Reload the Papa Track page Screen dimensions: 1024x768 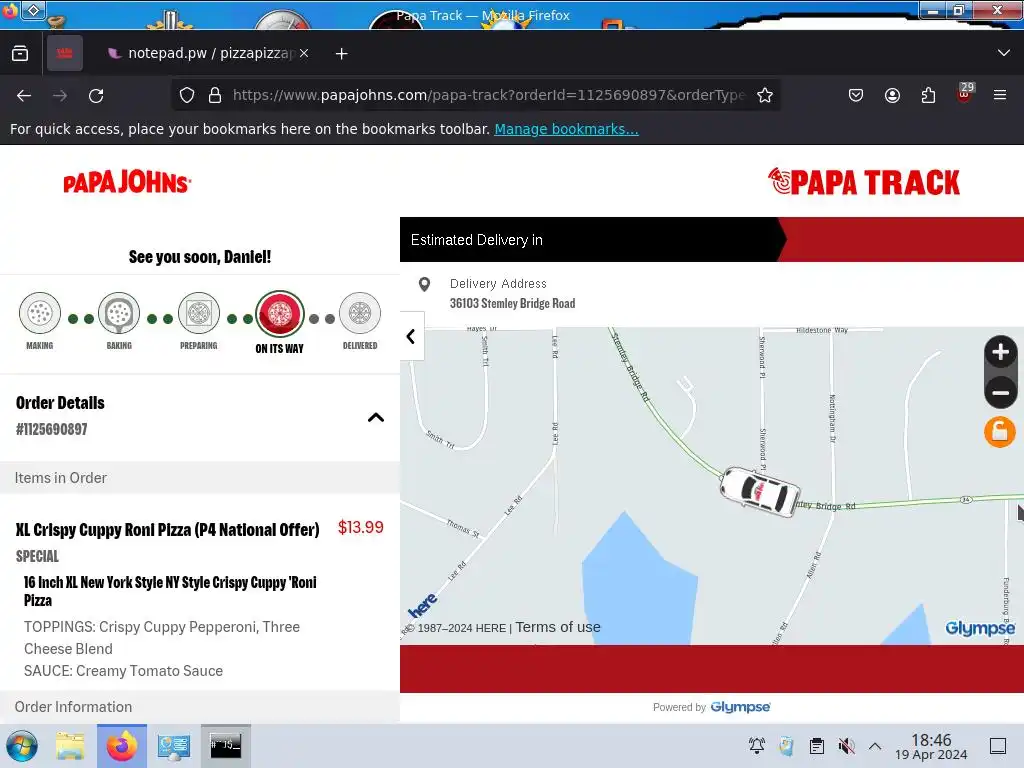[x=96, y=96]
